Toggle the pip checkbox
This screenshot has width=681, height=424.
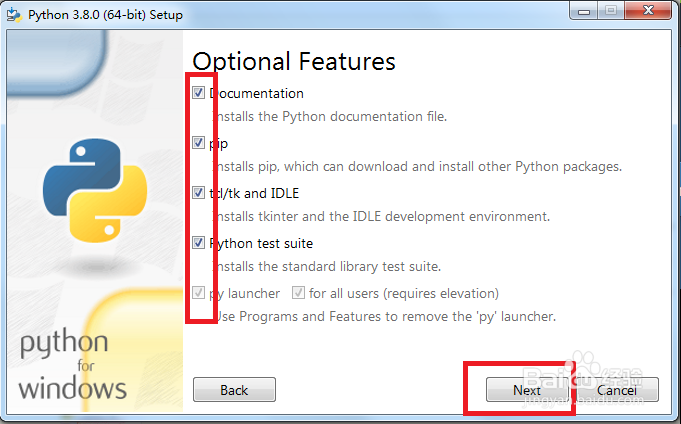199,143
